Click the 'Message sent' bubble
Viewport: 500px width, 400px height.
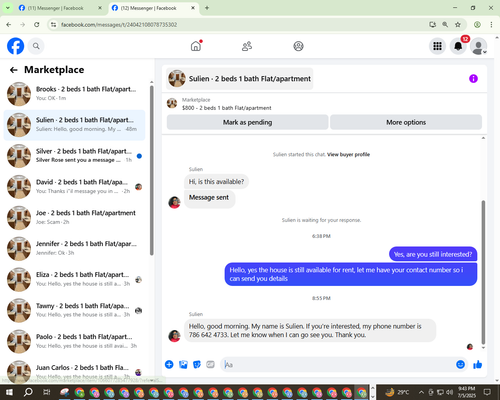209,198
